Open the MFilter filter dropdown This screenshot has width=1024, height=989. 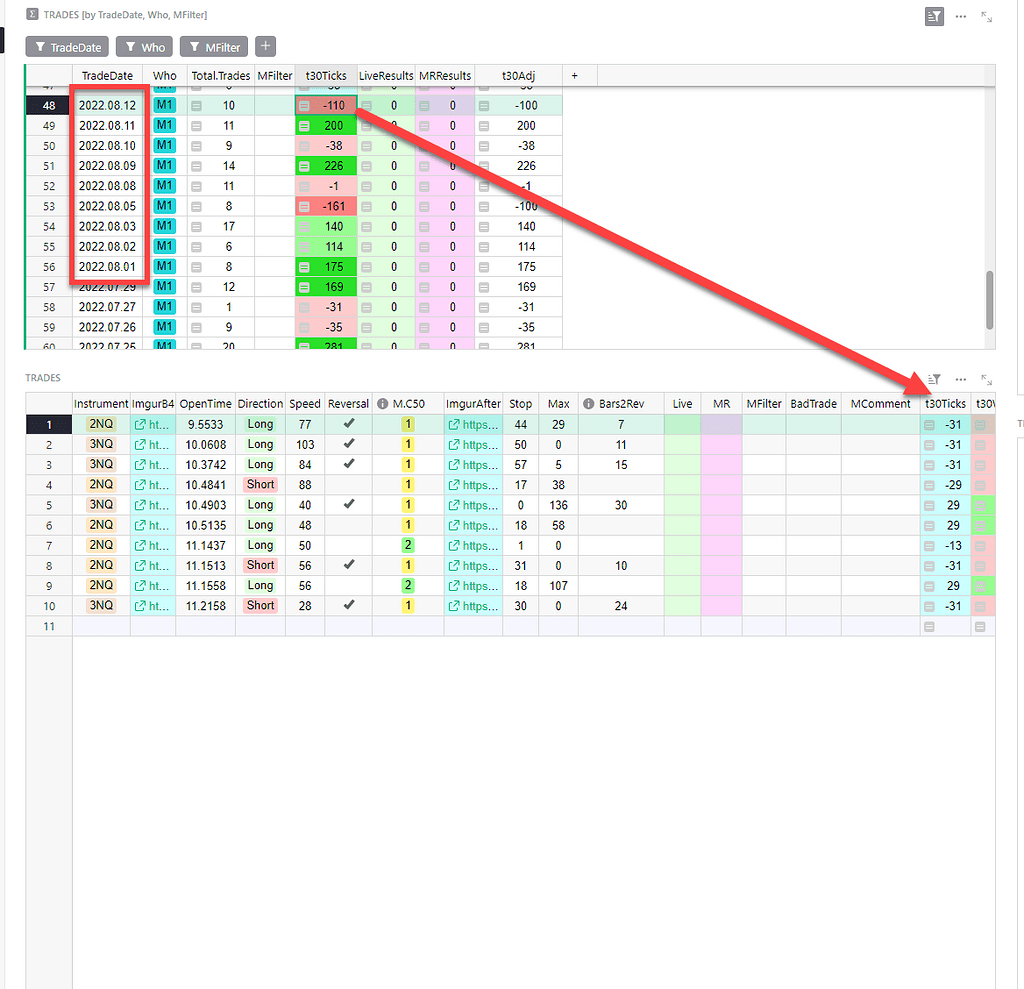click(213, 46)
